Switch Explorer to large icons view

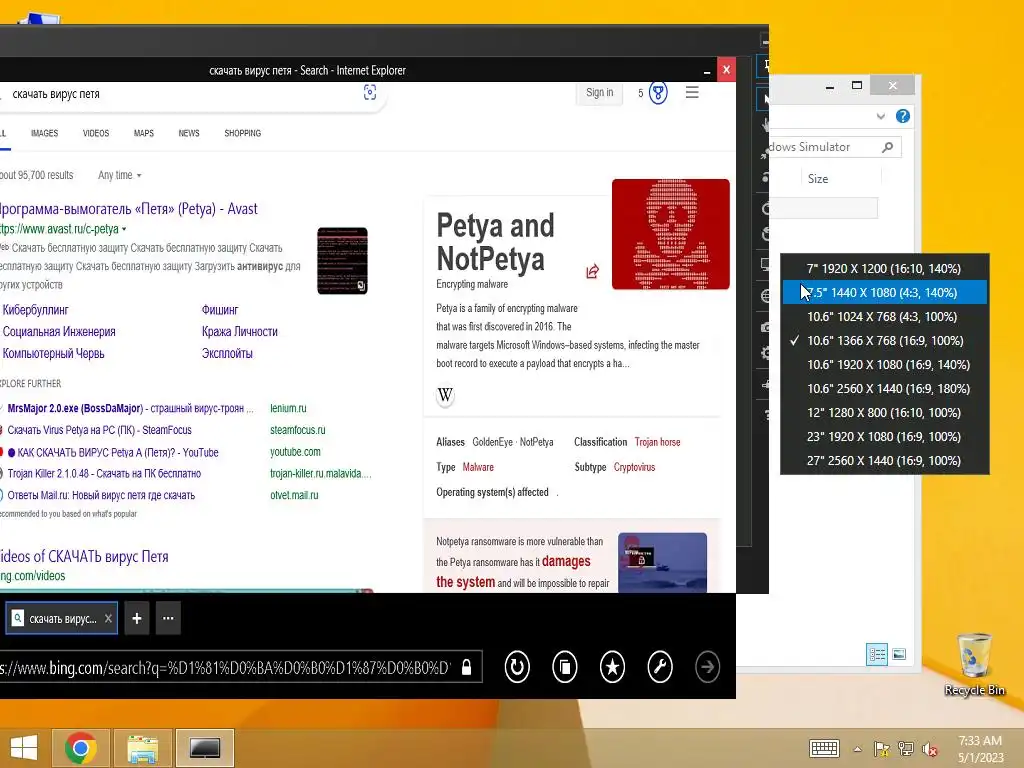(899, 654)
